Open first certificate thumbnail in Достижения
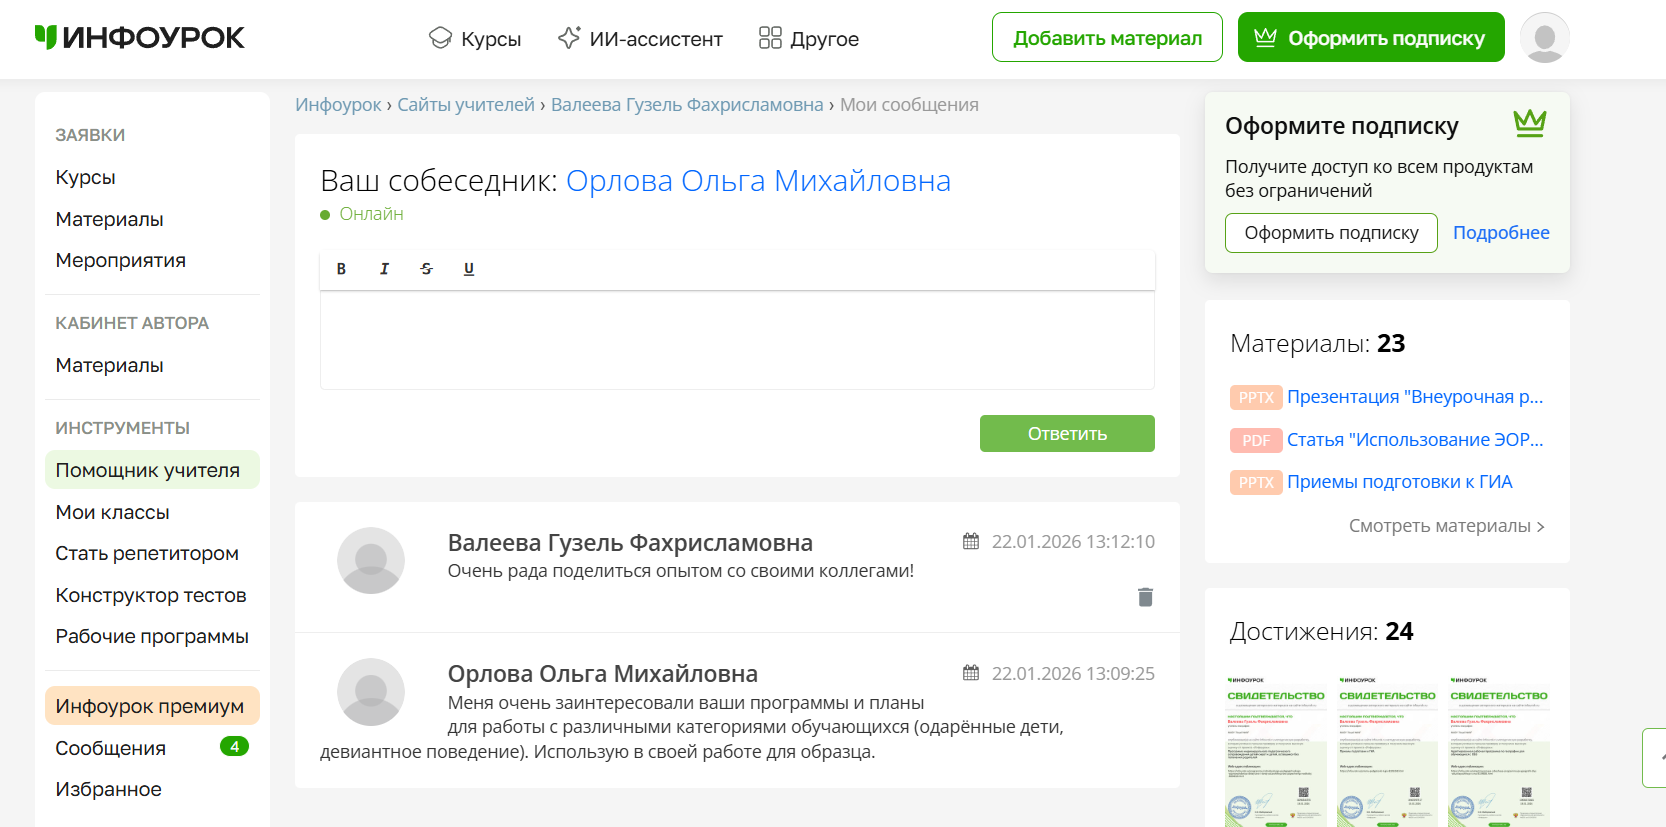 point(1275,750)
